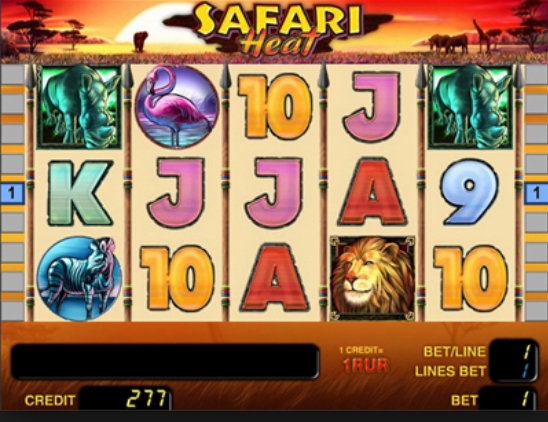Click the pink J on top row

pyautogui.click(x=372, y=108)
